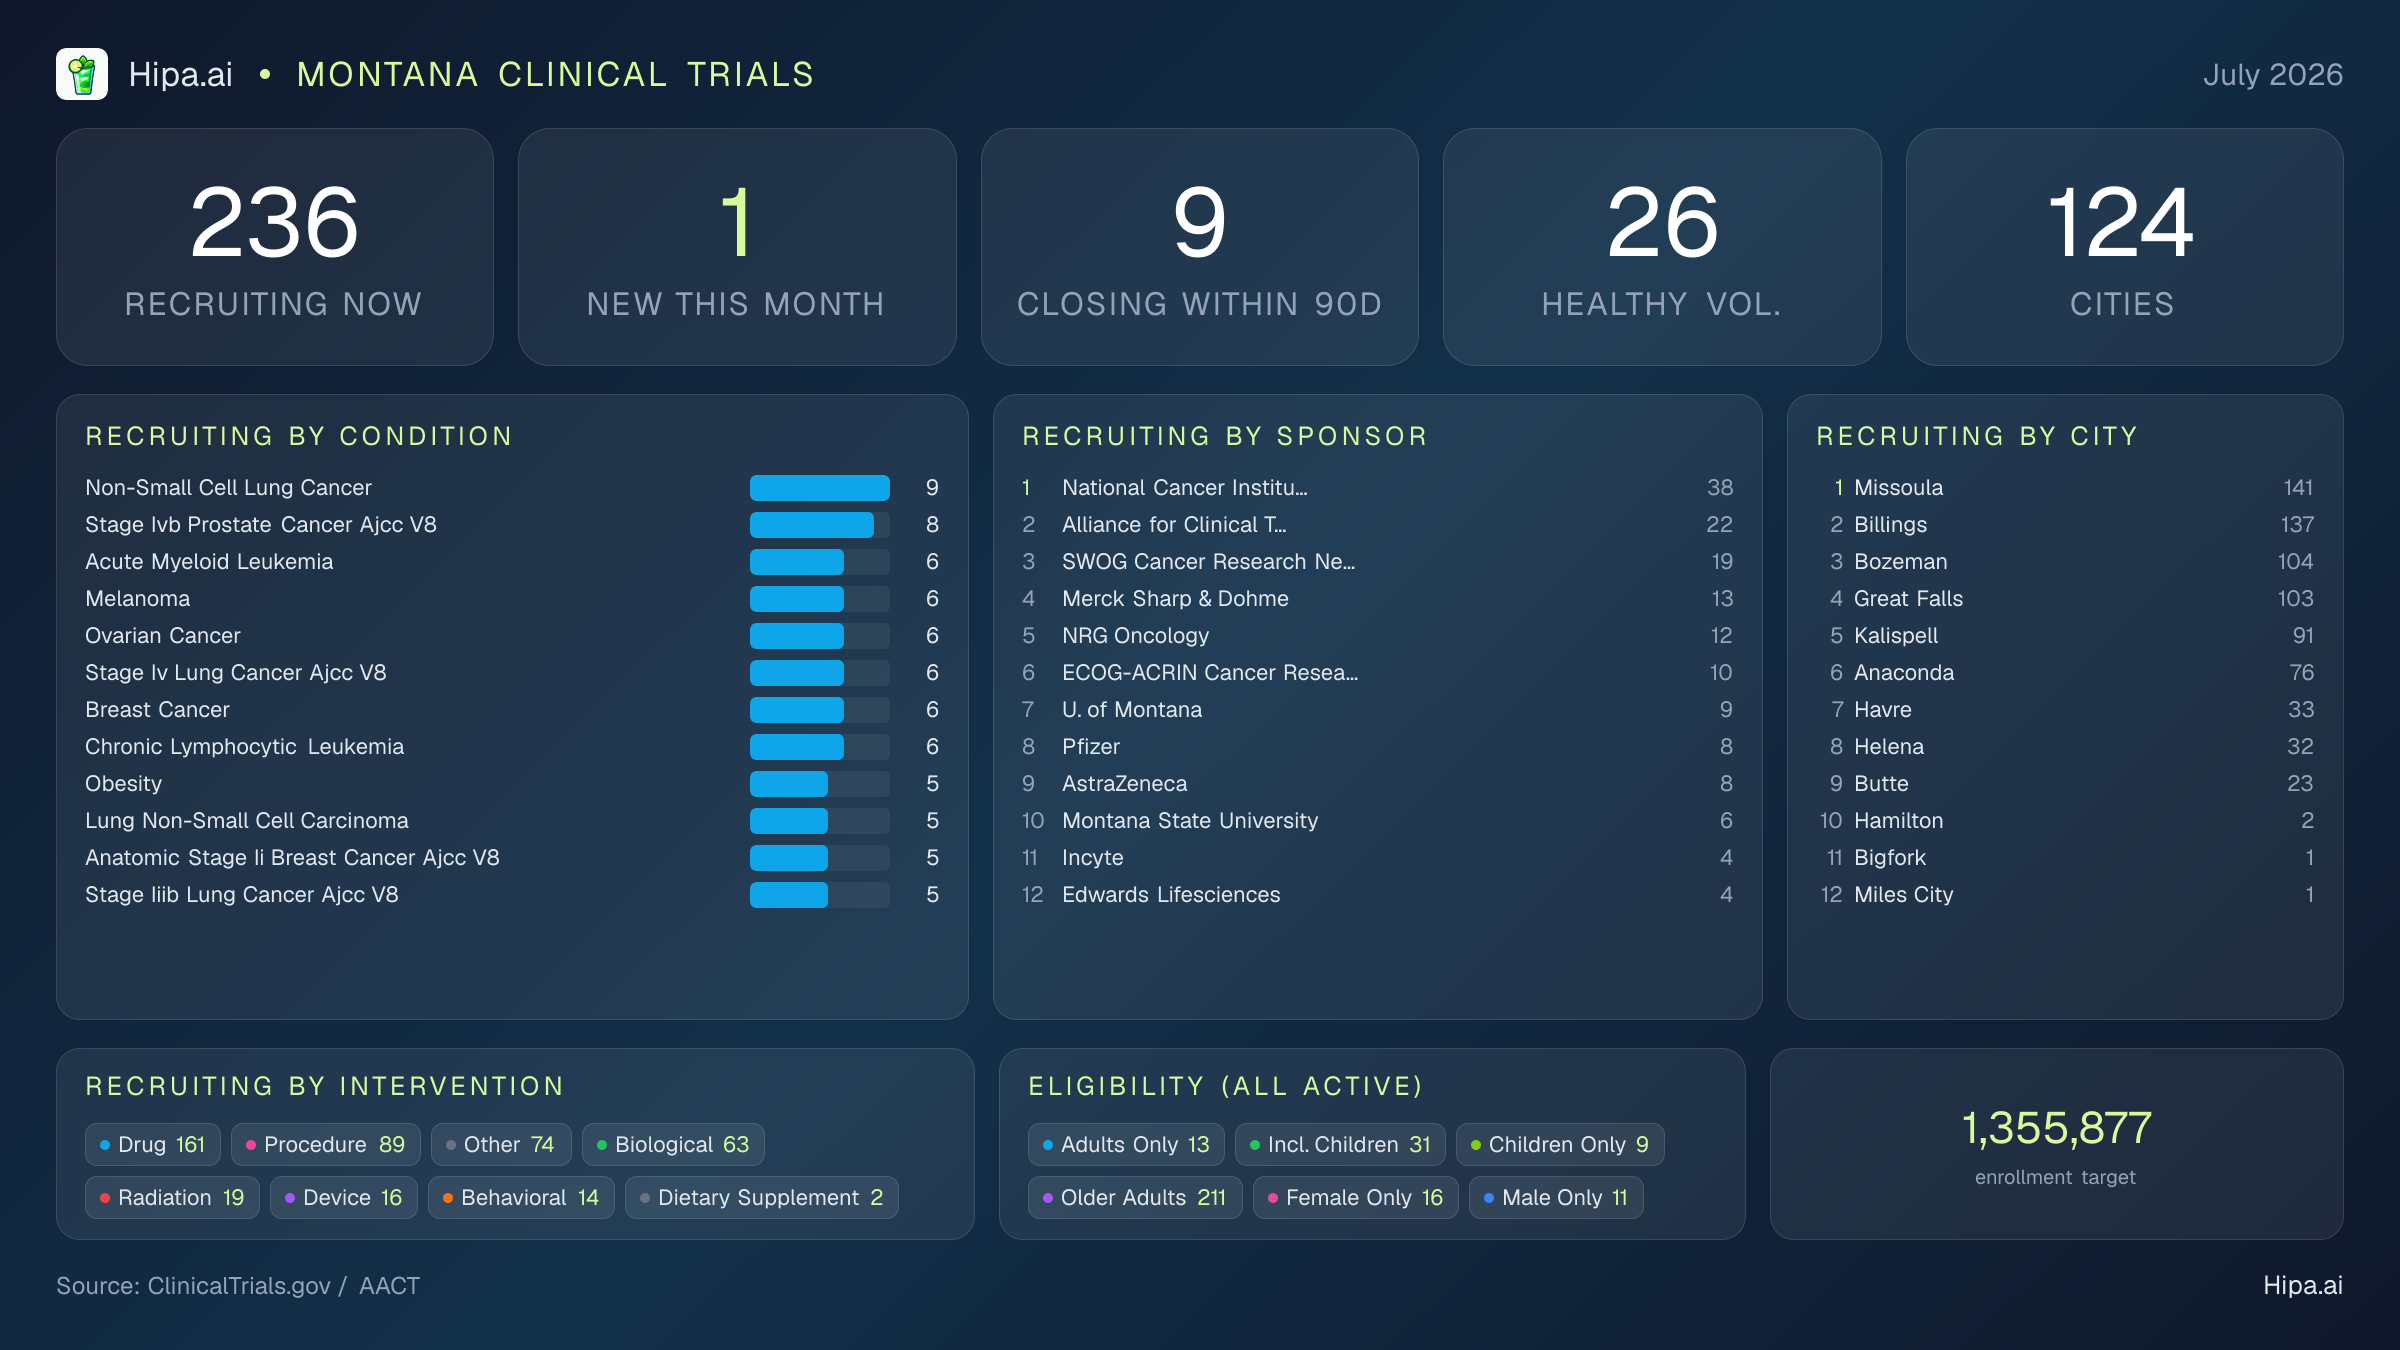
Task: Filter by Adults Only 13 chip
Action: (x=1126, y=1145)
